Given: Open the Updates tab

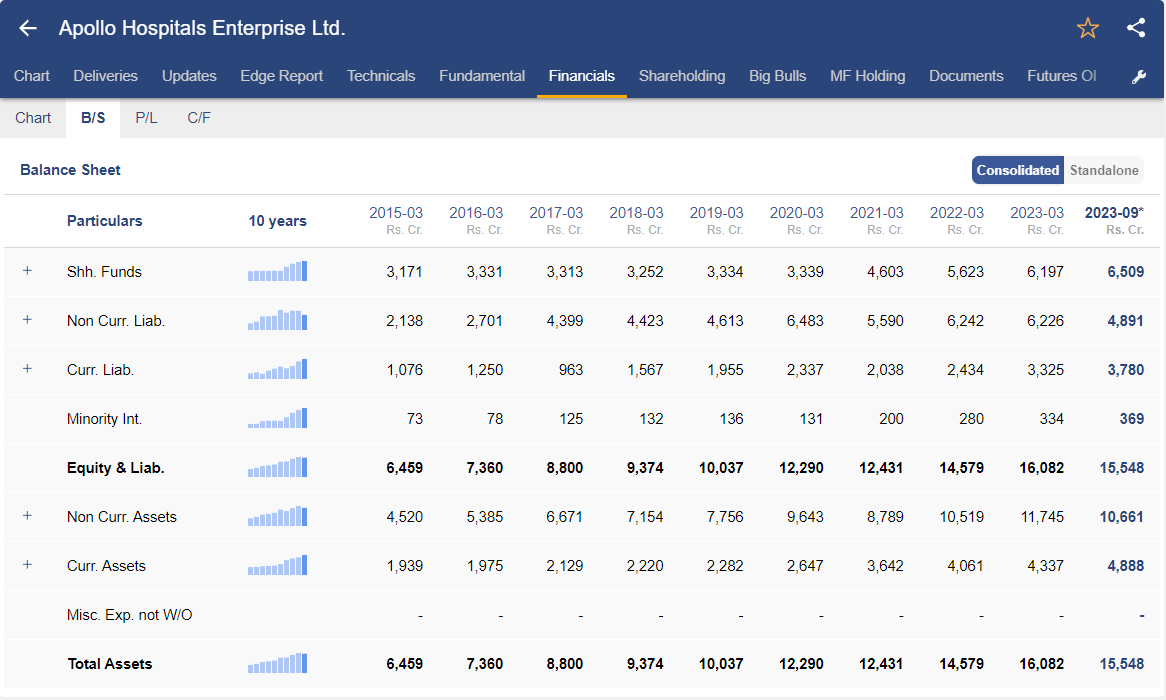Looking at the screenshot, I should [x=189, y=76].
